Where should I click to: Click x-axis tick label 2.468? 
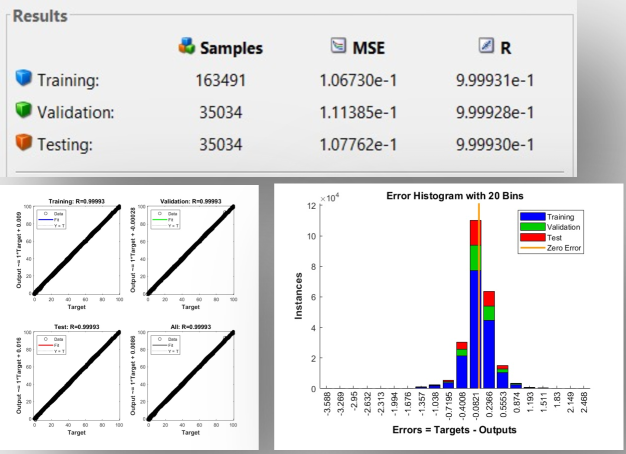(x=584, y=402)
